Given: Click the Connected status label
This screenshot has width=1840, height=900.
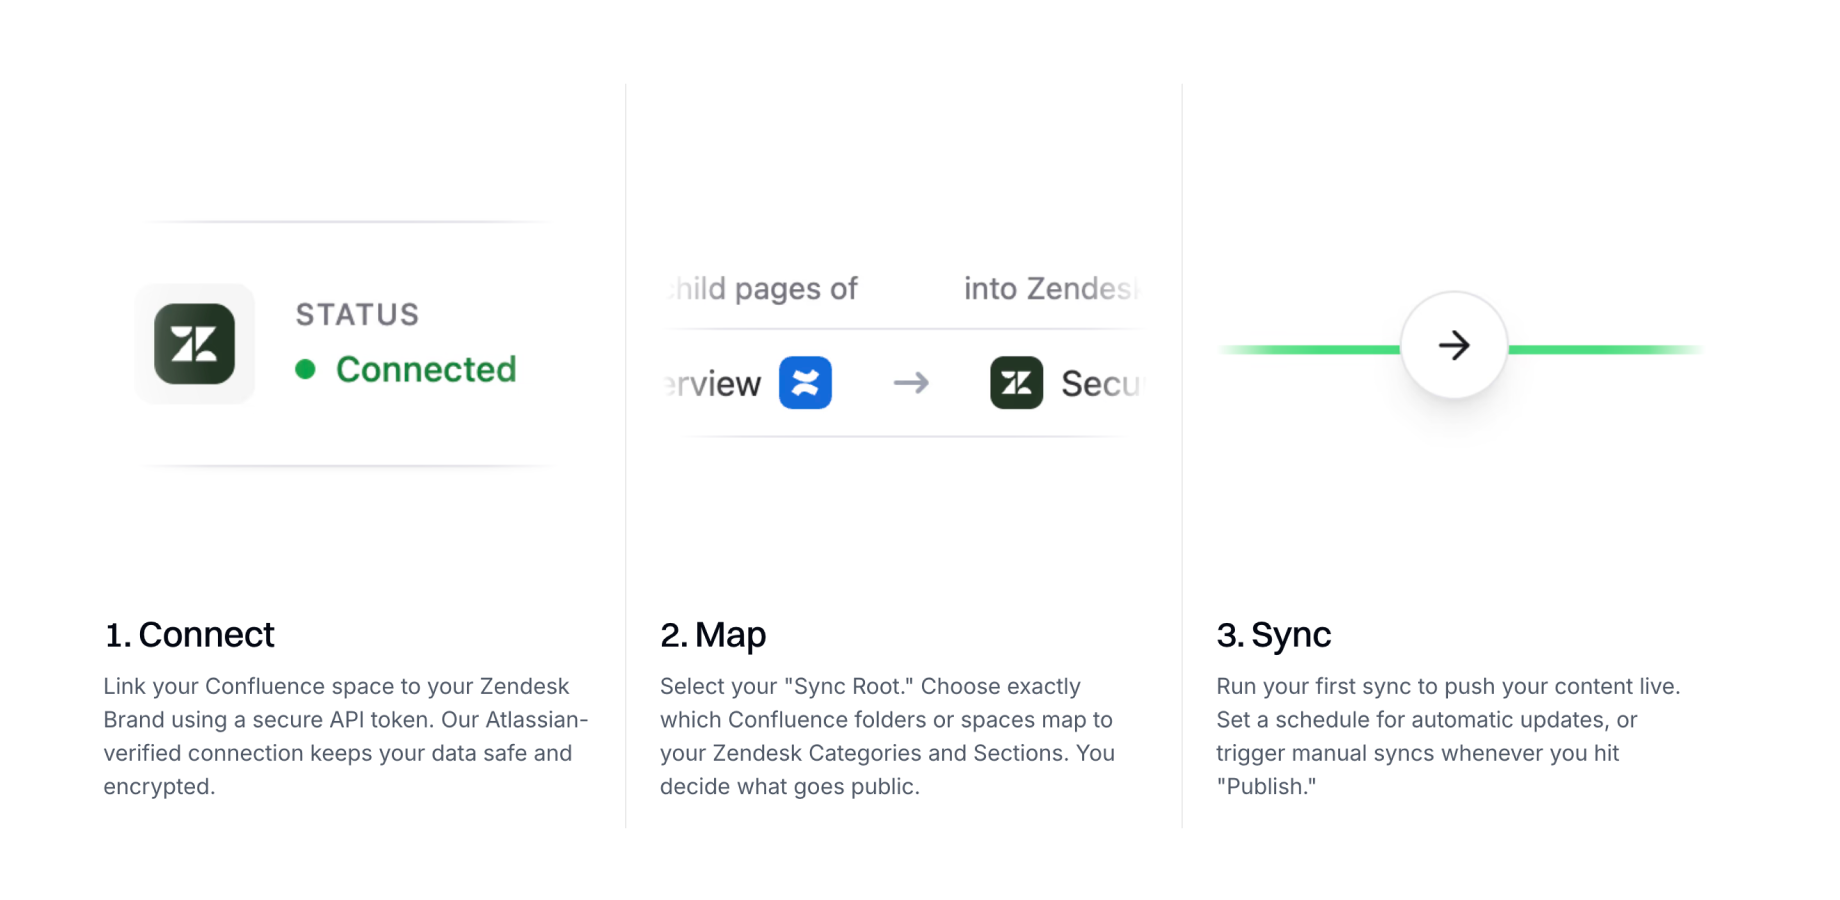Looking at the screenshot, I should point(426,369).
